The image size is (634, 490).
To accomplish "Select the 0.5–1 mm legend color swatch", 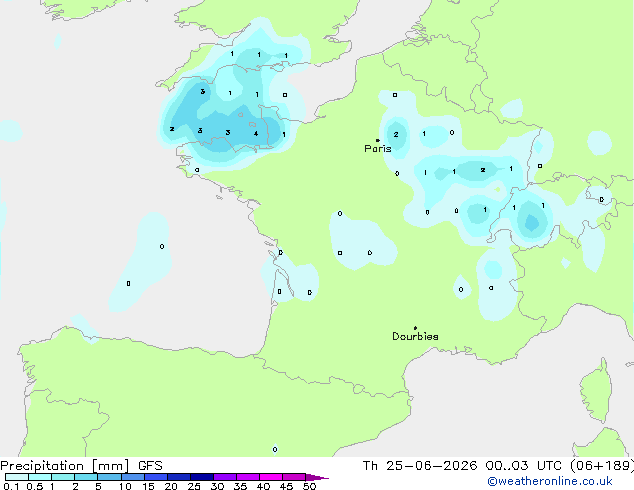I will pos(40,477).
